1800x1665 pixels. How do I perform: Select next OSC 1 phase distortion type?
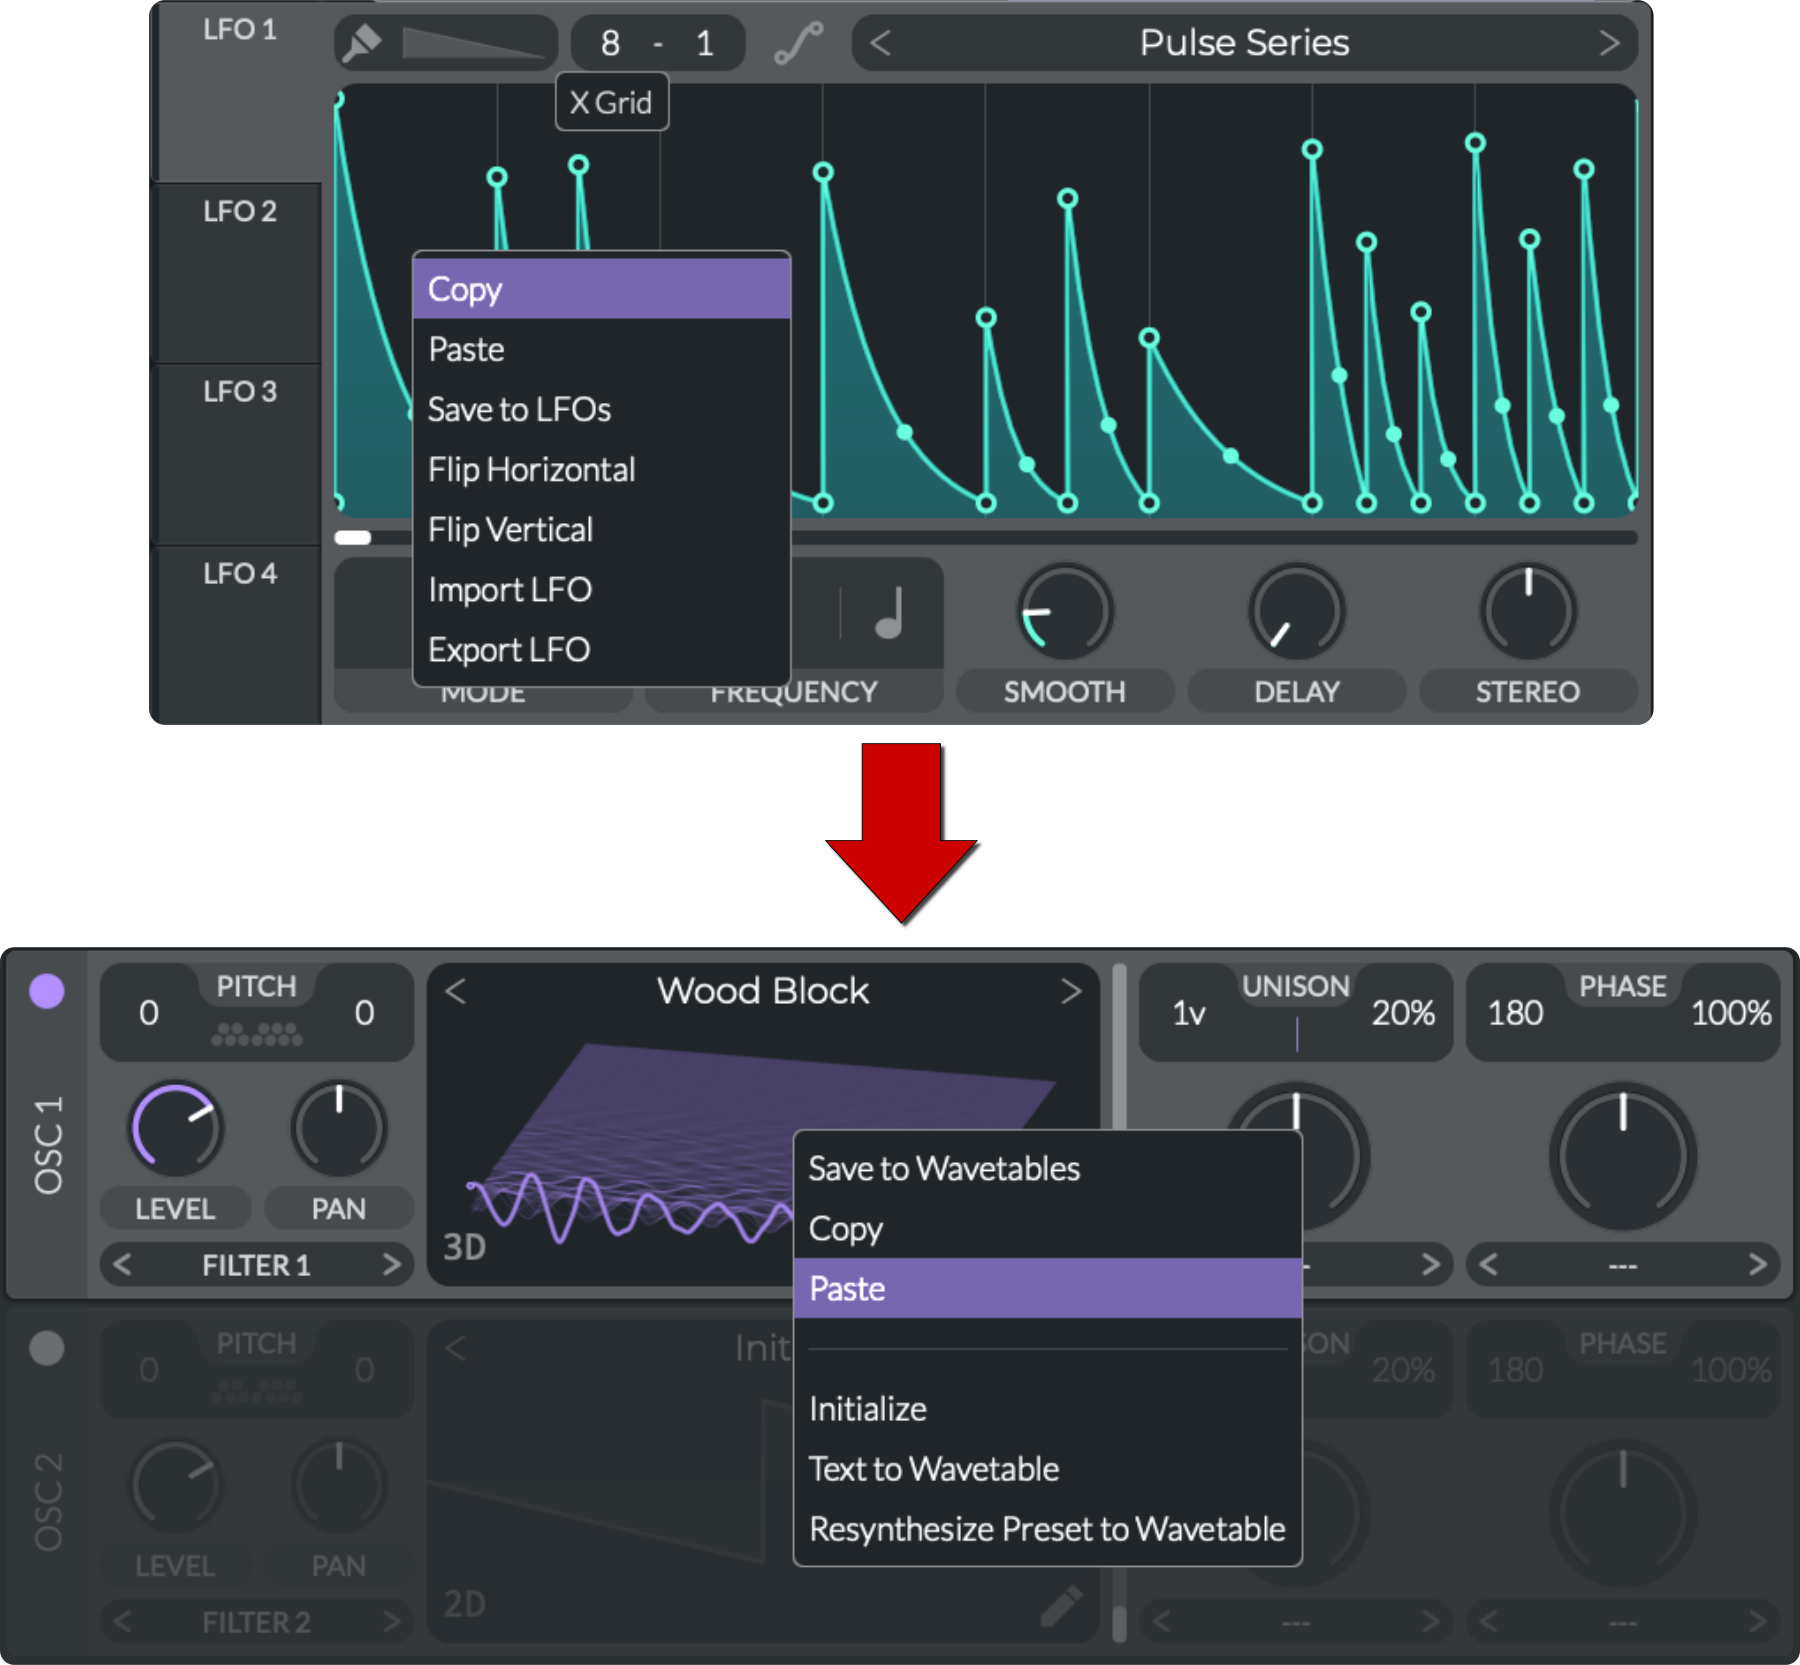pyautogui.click(x=1757, y=1265)
